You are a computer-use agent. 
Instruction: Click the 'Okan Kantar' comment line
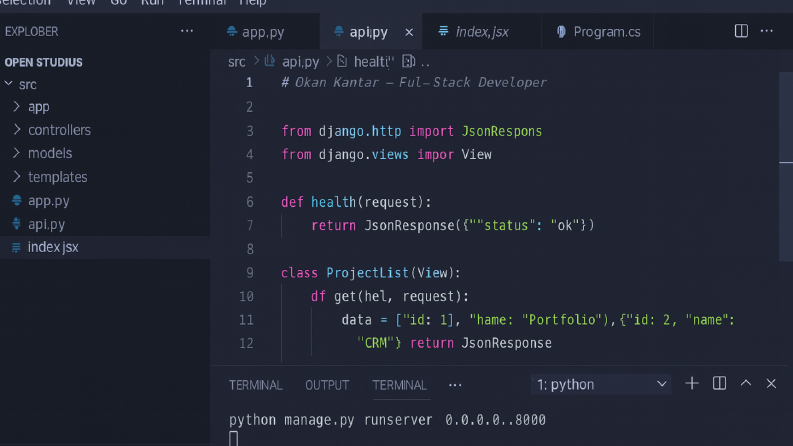(414, 82)
